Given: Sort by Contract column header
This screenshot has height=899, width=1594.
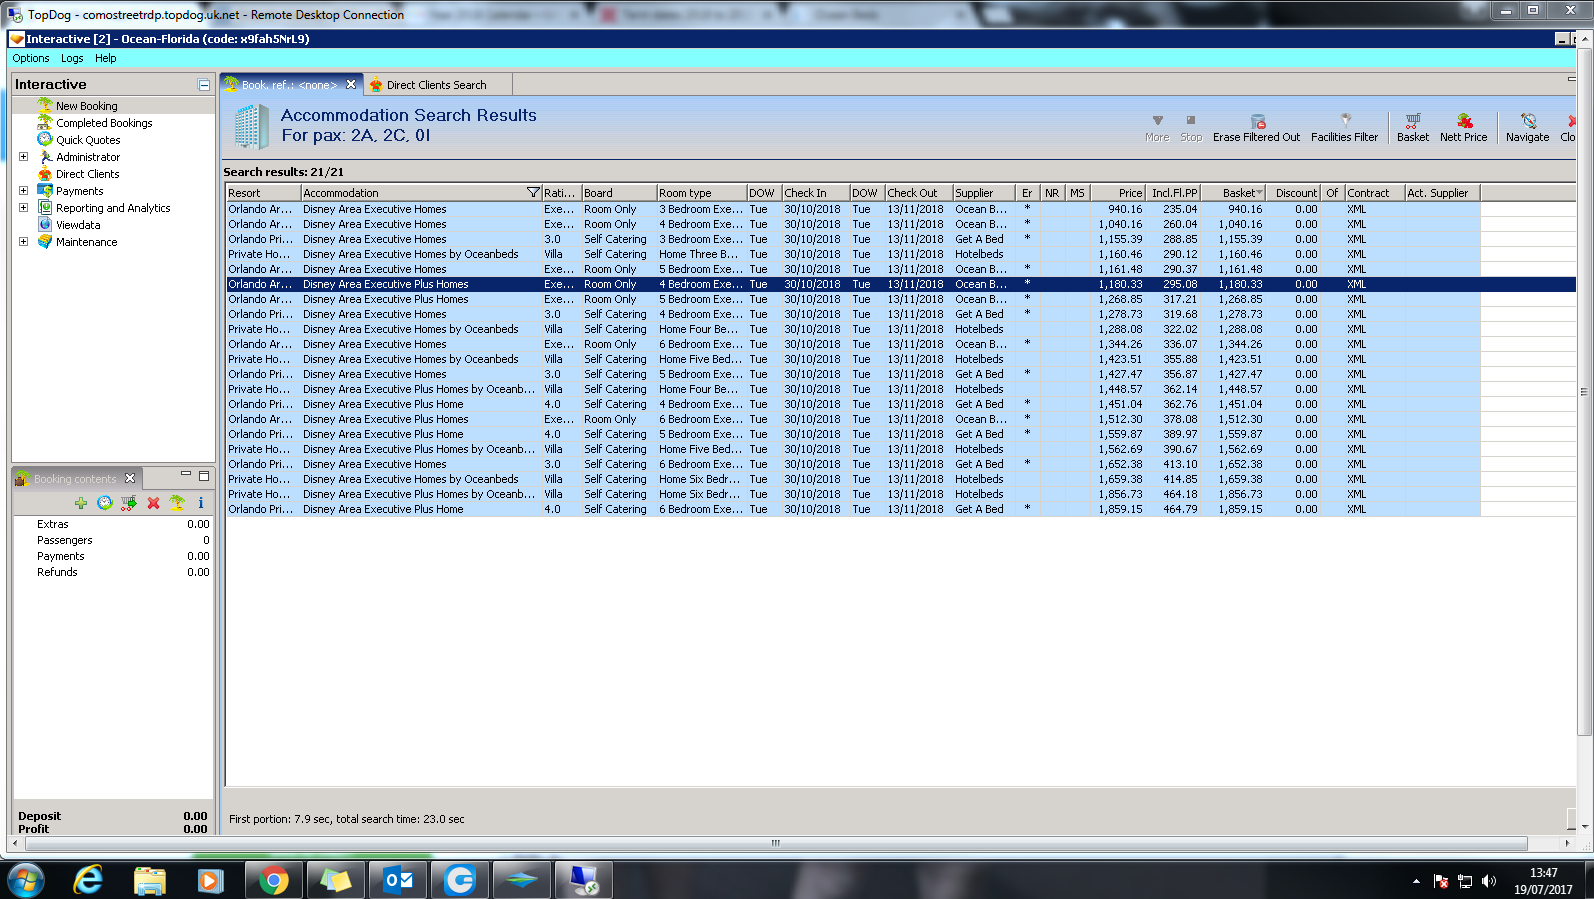Looking at the screenshot, I should (x=1374, y=193).
